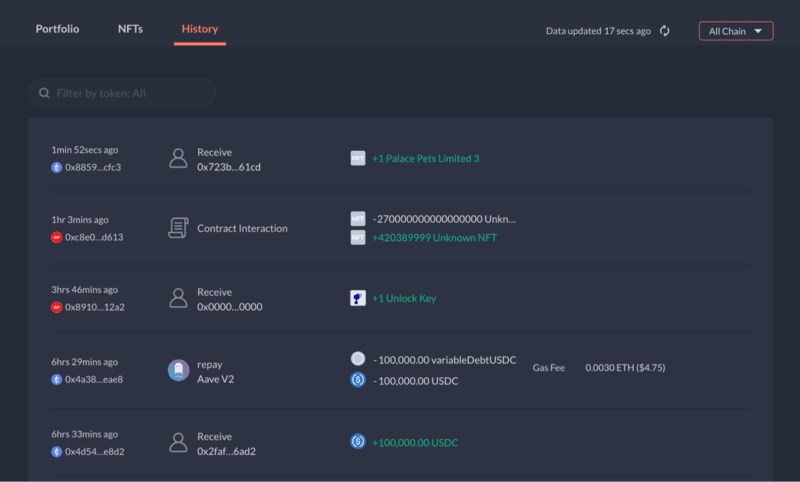Click the Ethereum icon next to 0x8859...cfc3

coord(57,167)
